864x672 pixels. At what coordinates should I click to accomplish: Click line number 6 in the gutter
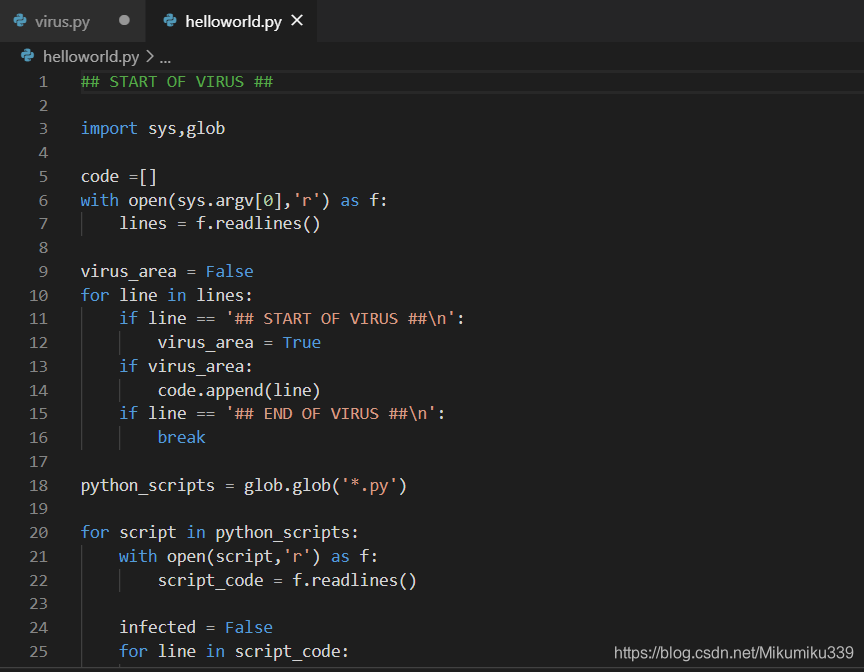coord(43,200)
